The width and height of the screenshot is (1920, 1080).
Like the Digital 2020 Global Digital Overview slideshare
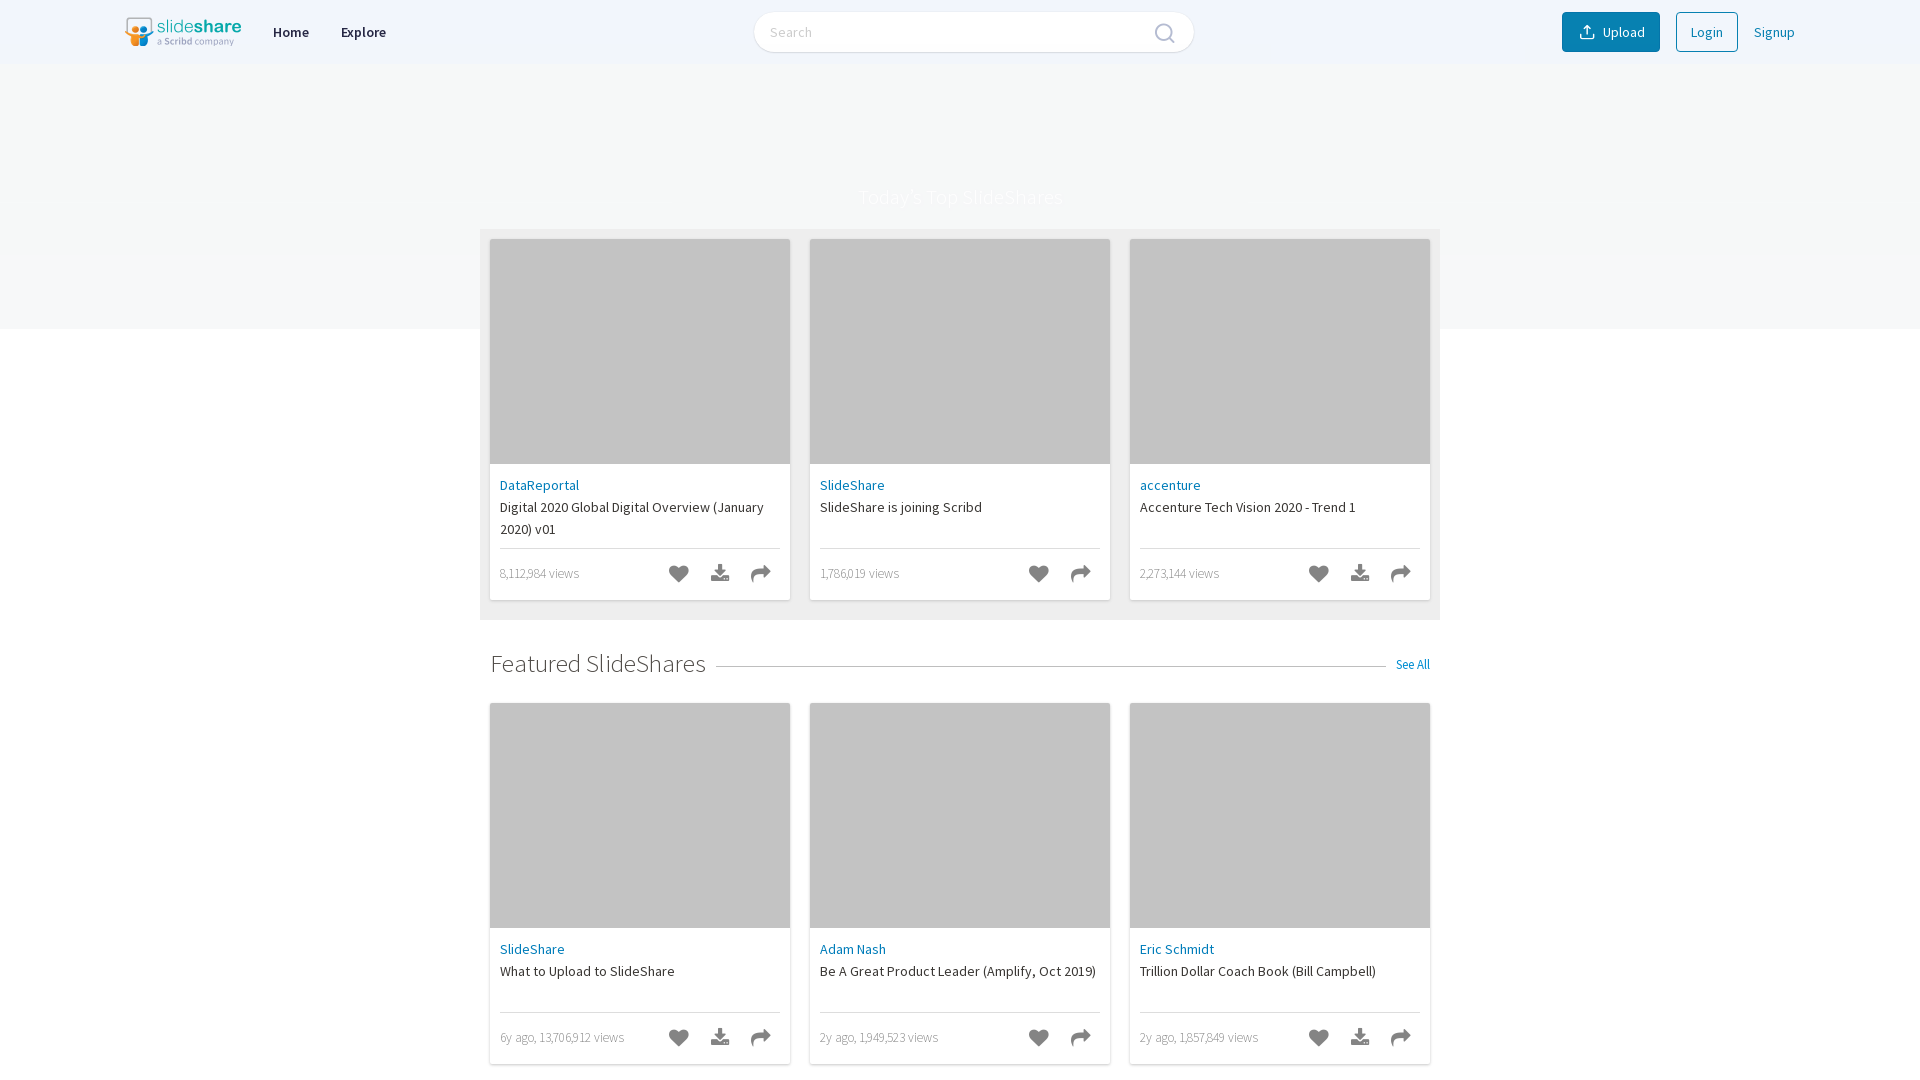tap(679, 574)
